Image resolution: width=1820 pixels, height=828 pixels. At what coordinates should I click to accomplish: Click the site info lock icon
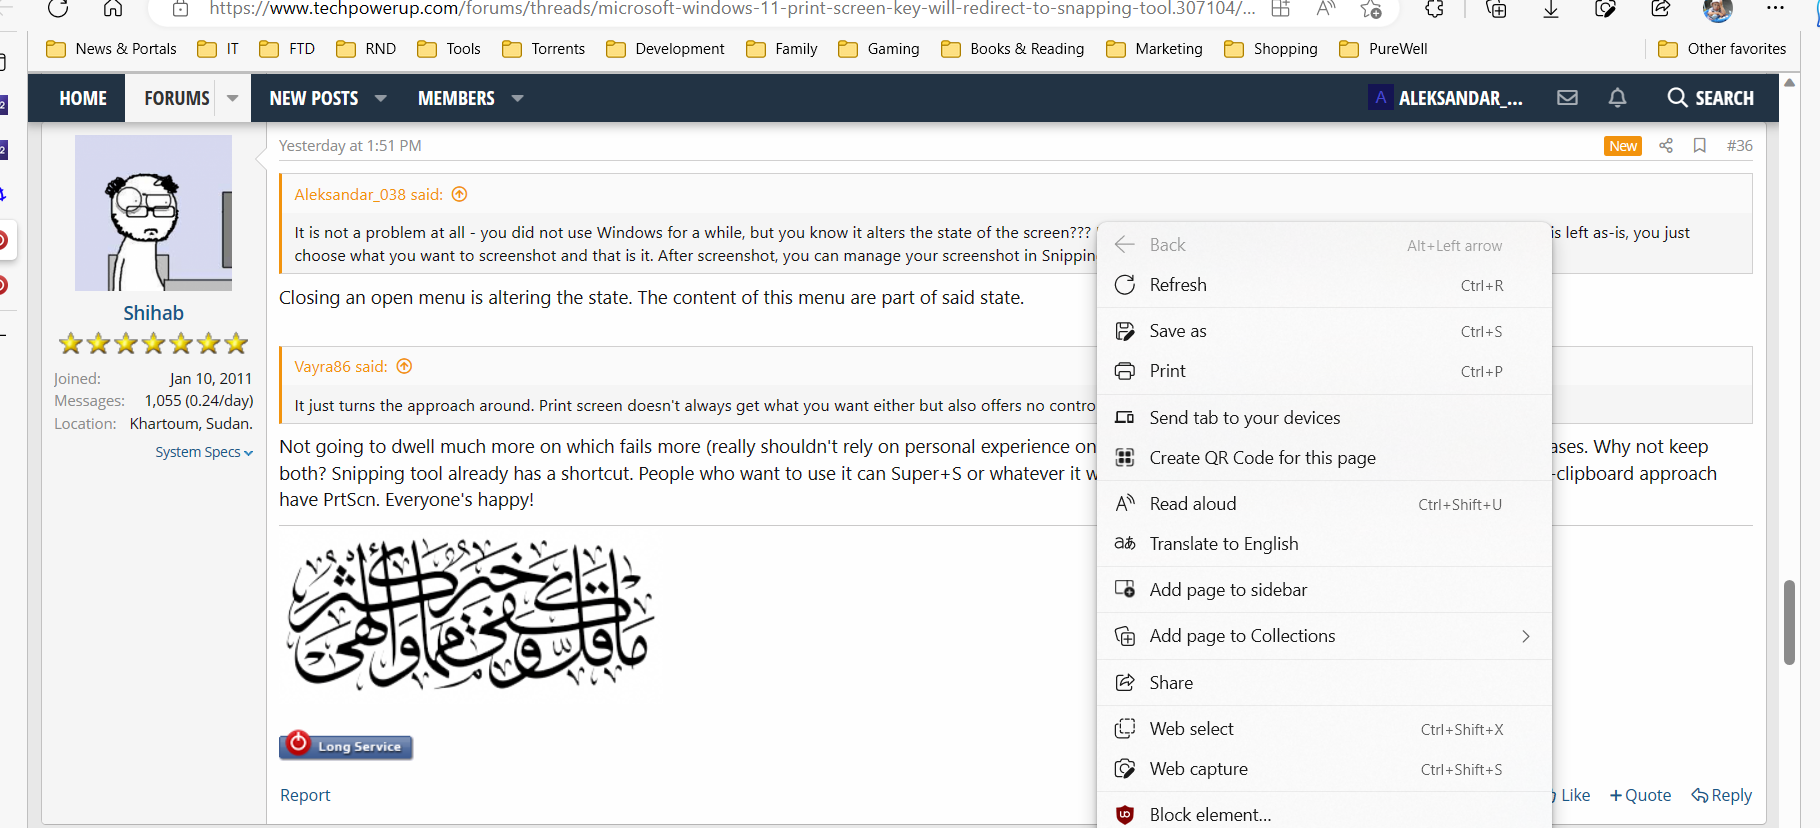coord(180,9)
